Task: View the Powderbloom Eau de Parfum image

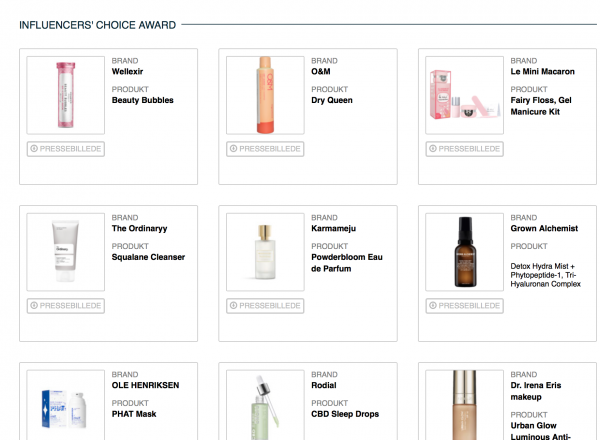Action: click(x=265, y=252)
